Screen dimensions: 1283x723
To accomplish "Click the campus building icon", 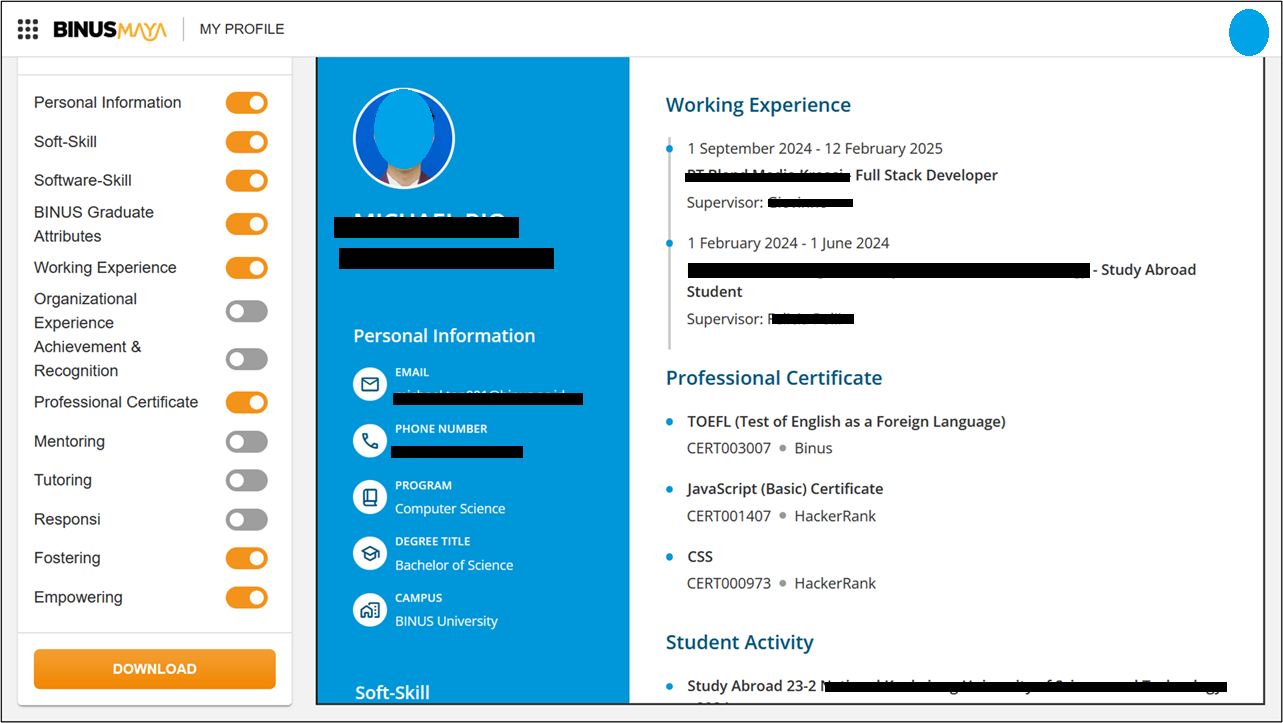I will point(370,610).
